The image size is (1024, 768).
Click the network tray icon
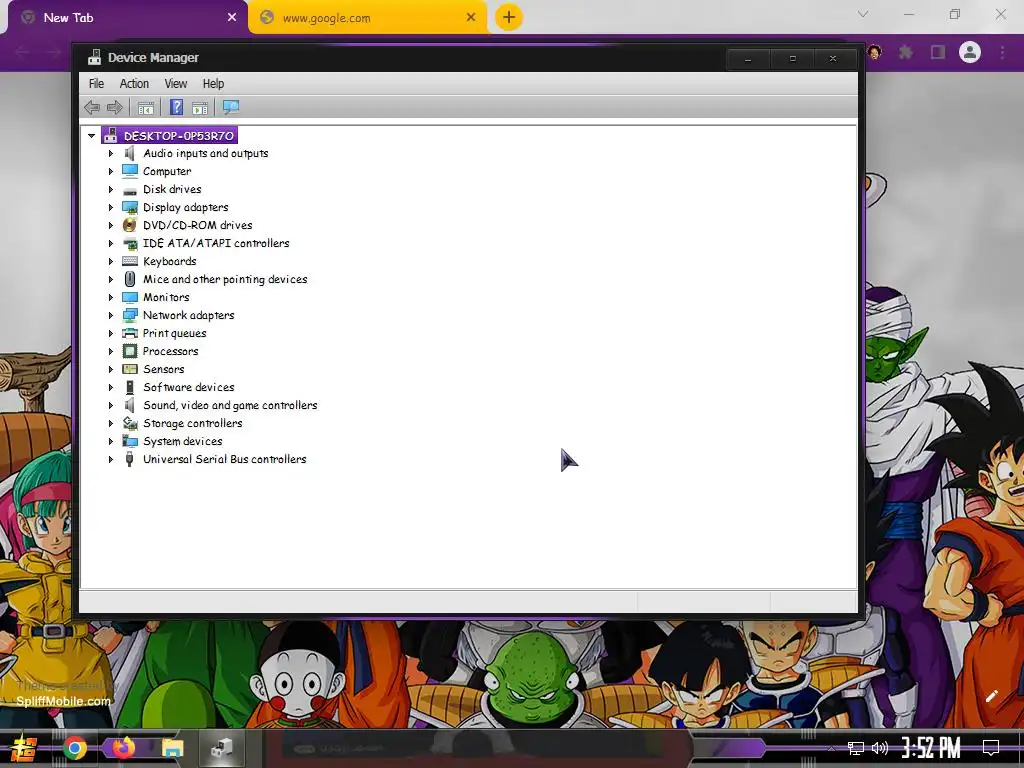tap(856, 748)
